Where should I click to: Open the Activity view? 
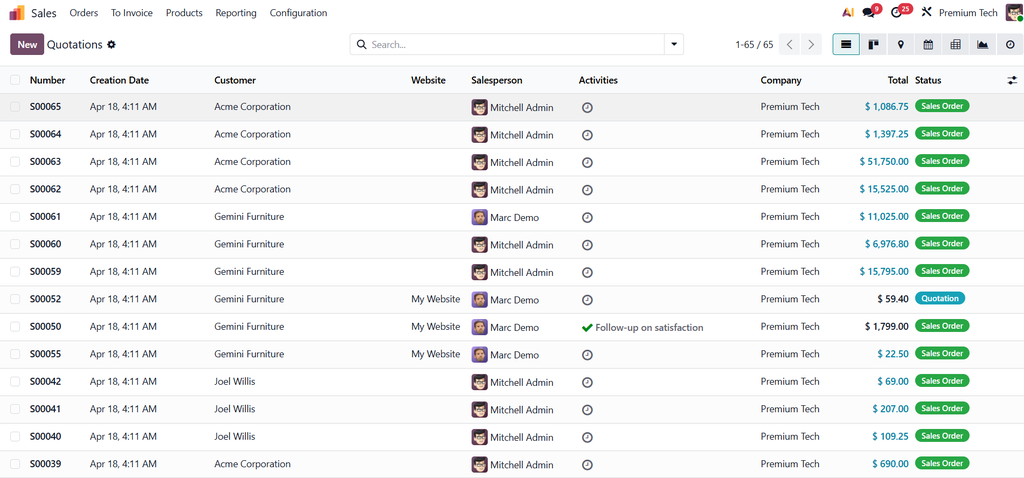pyautogui.click(x=1009, y=45)
